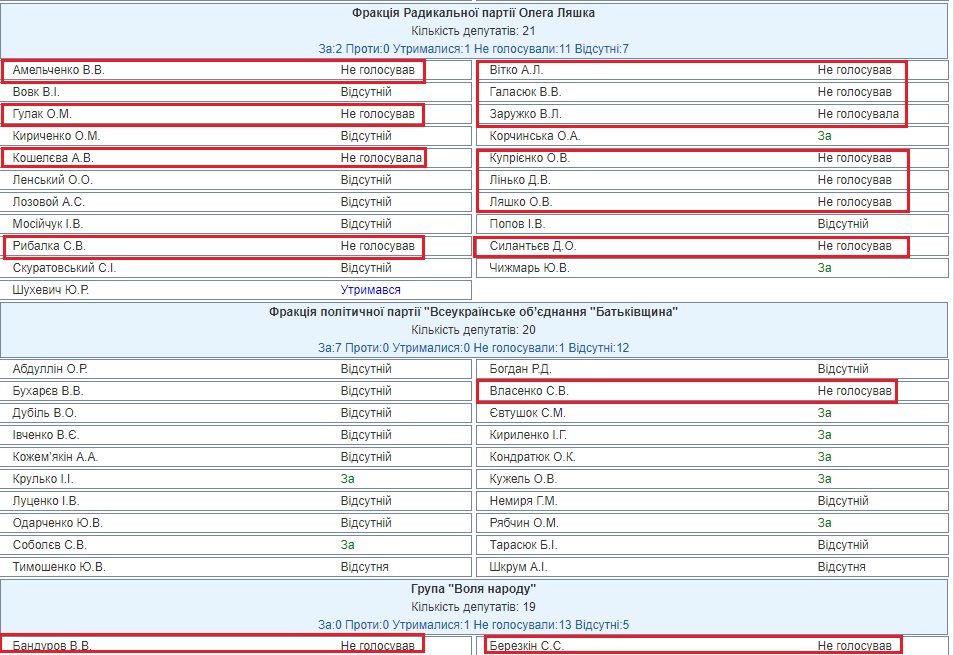954x655 pixels.
Task: Click deputy name Немиря Г.М.
Action: click(x=523, y=501)
